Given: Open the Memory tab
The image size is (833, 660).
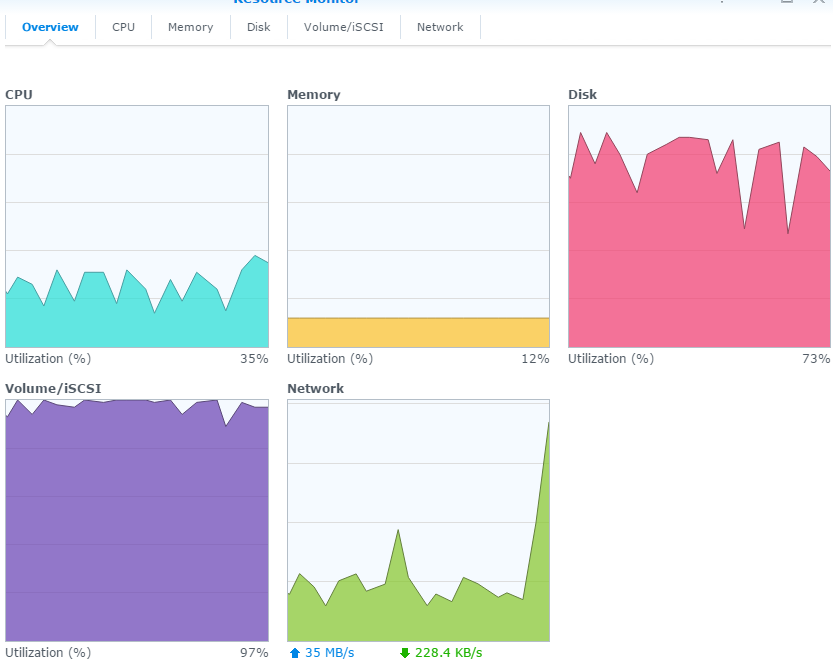Looking at the screenshot, I should 190,27.
